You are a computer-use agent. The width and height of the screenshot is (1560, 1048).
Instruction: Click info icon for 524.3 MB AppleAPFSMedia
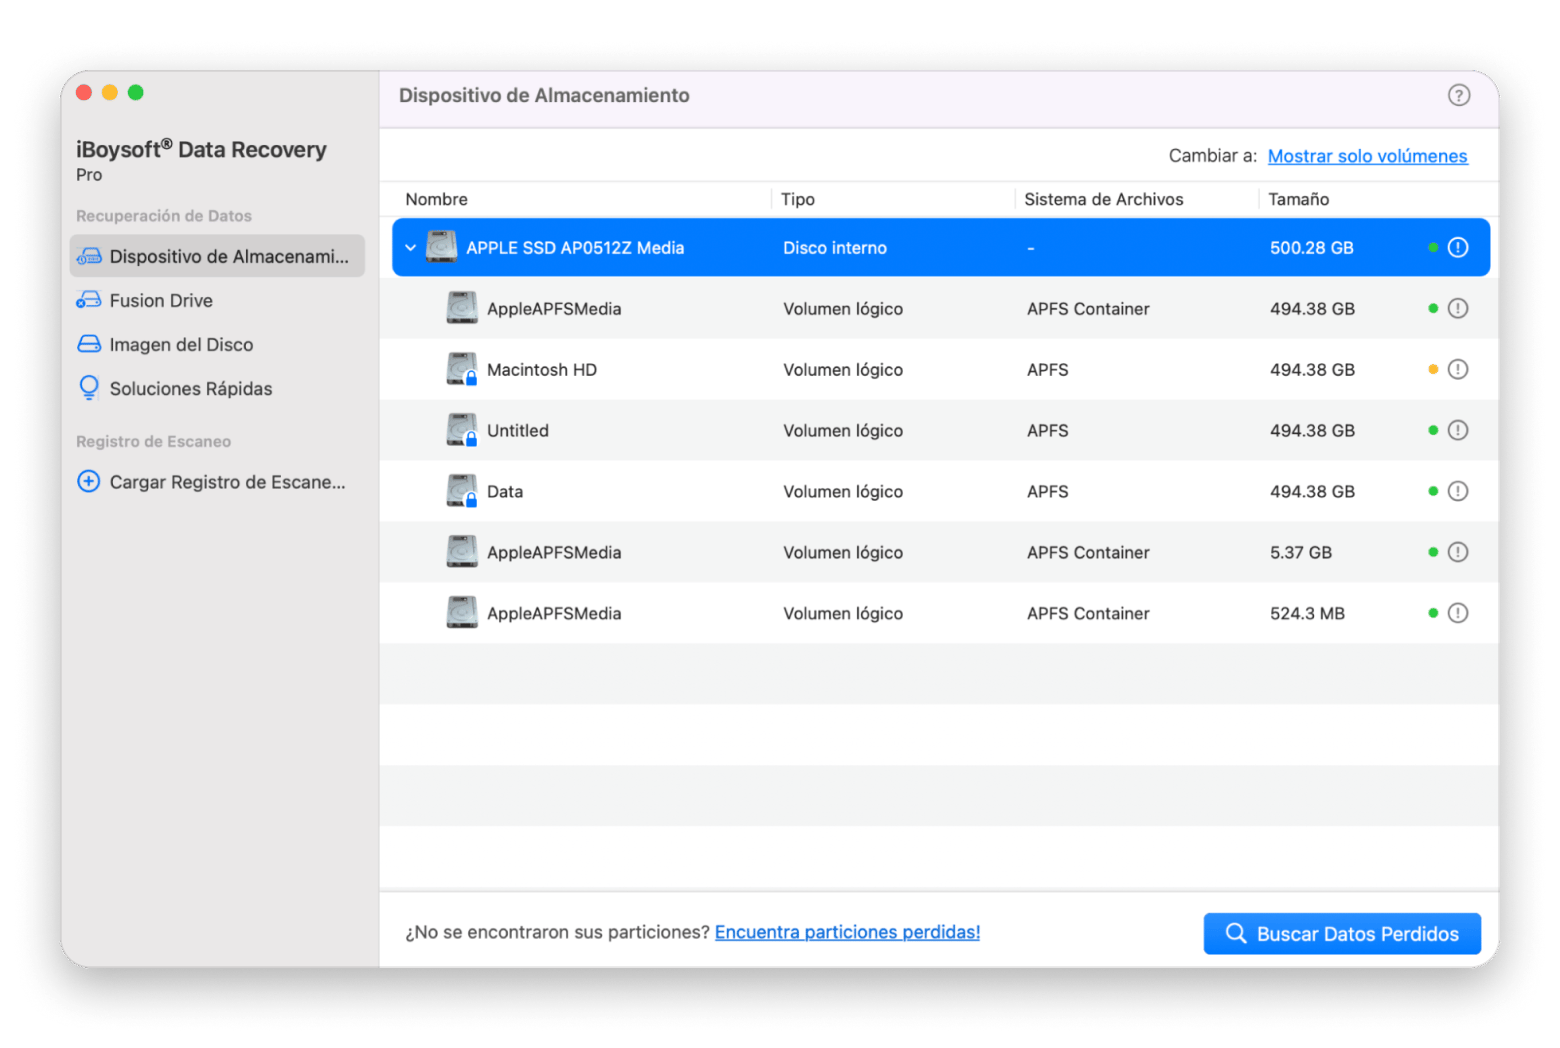[x=1458, y=613]
